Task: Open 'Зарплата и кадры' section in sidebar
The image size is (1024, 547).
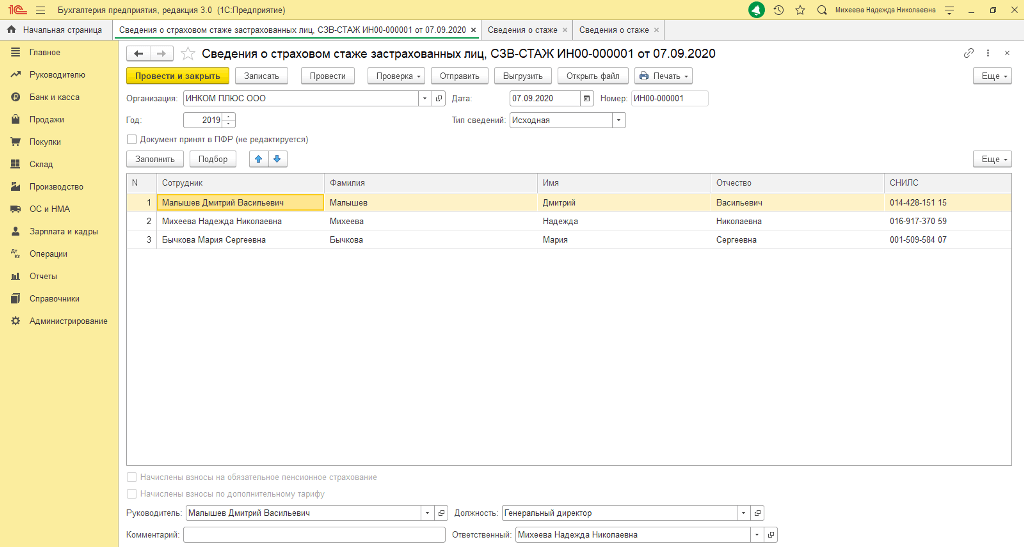Action: (x=63, y=231)
